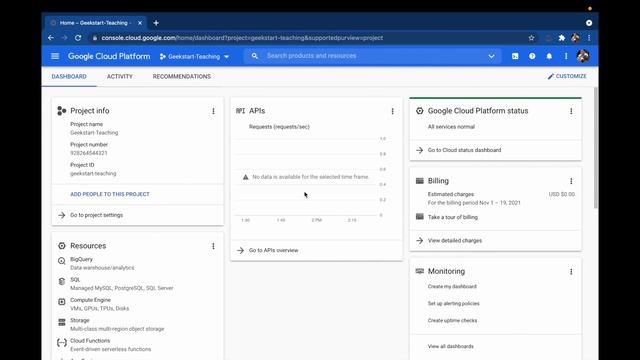
Task: Close the Home – Geekstart-Teaching tab
Action: point(140,23)
